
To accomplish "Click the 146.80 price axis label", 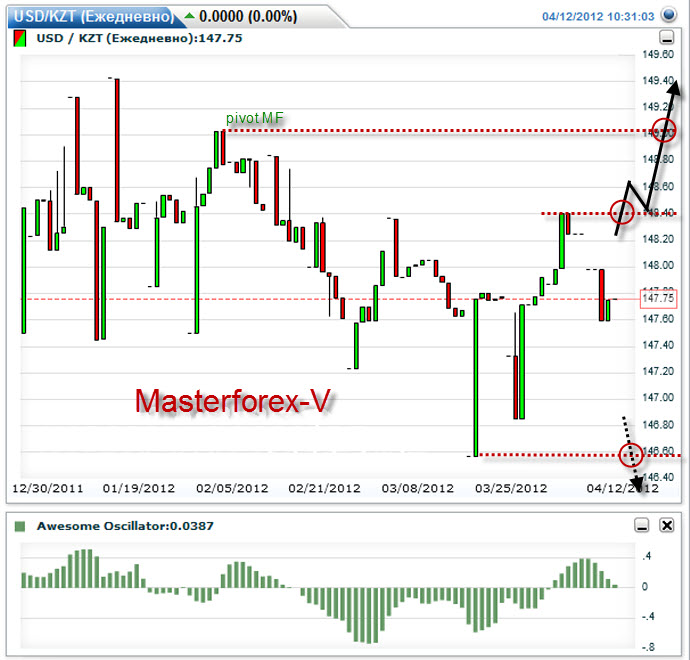I will 658,425.
